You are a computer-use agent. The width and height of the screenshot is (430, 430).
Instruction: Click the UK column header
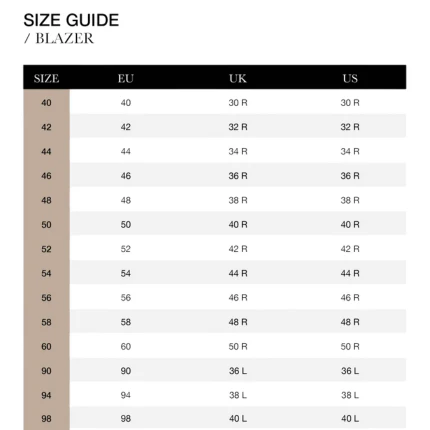click(238, 78)
